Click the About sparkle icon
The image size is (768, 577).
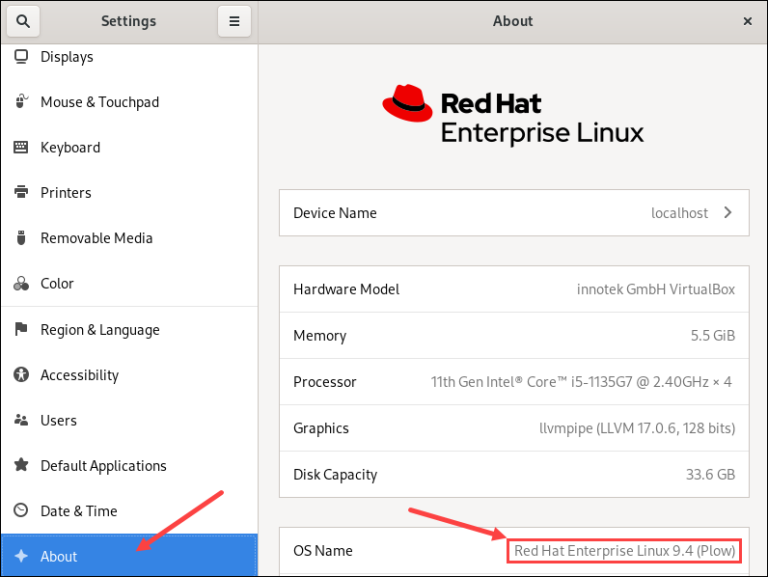pyautogui.click(x=21, y=556)
